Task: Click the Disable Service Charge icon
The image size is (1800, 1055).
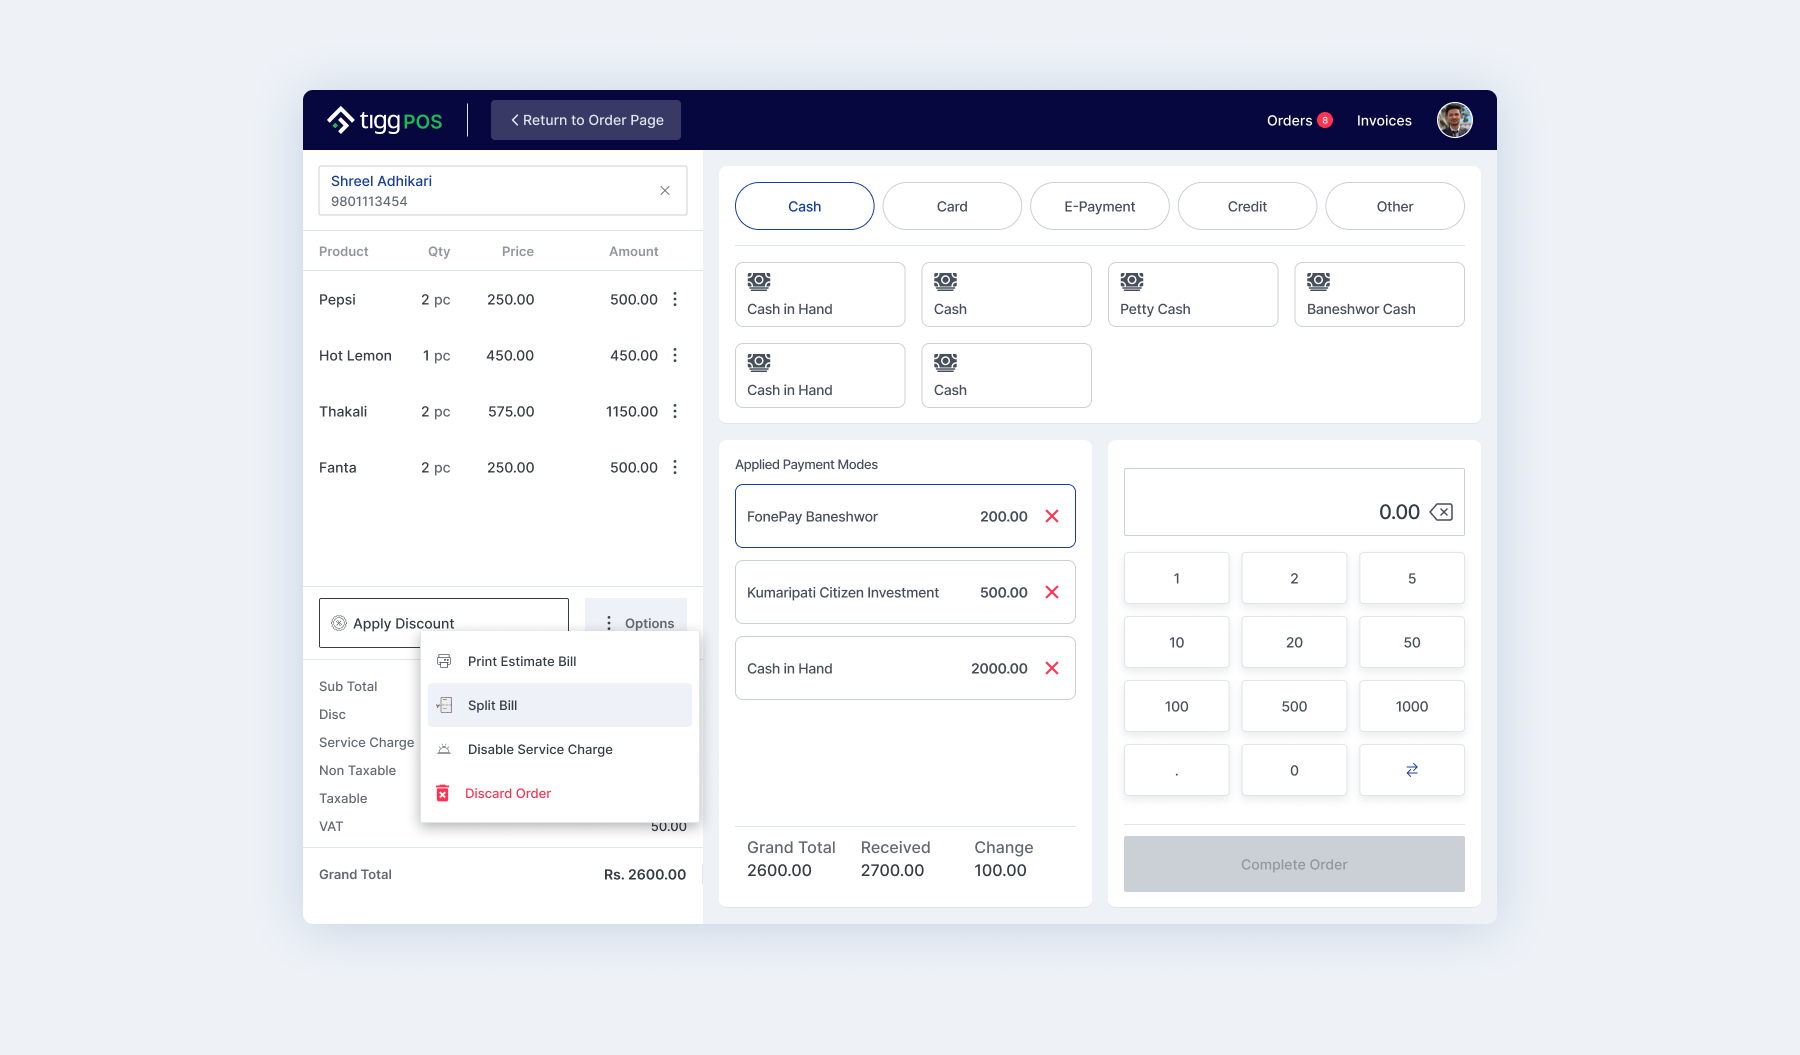Action: click(444, 749)
